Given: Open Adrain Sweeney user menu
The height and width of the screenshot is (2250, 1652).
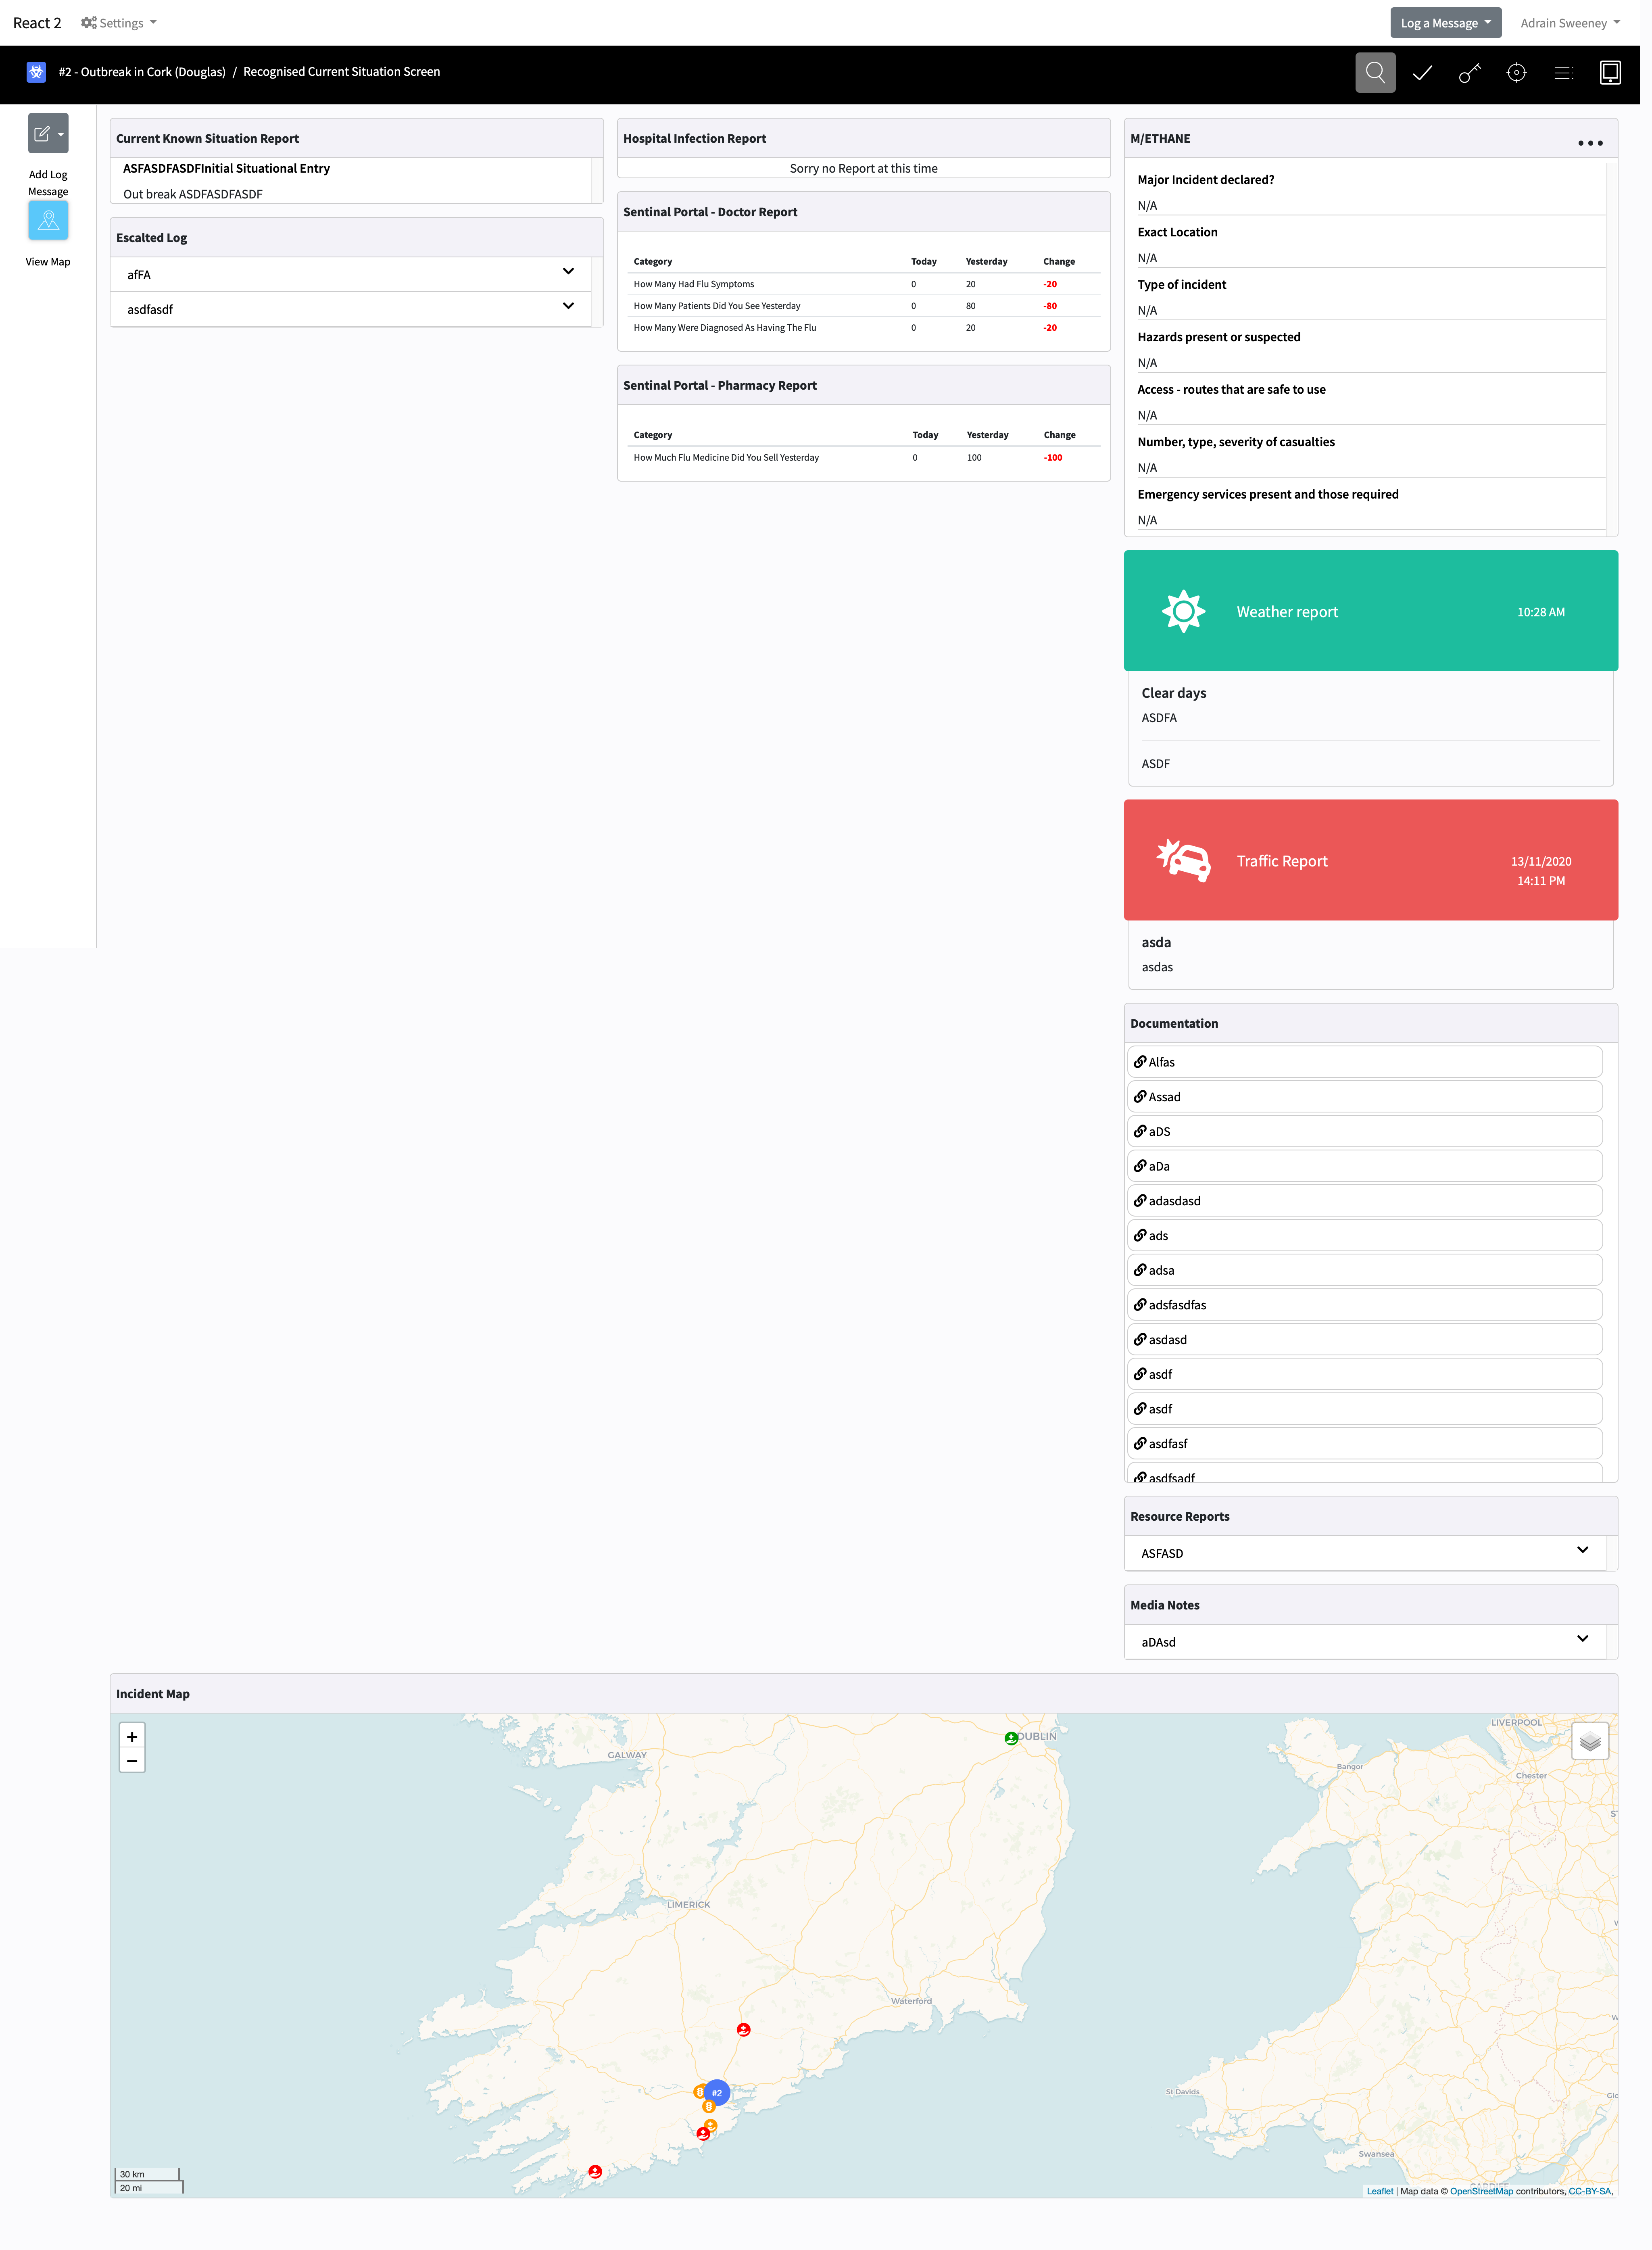Looking at the screenshot, I should pos(1570,23).
